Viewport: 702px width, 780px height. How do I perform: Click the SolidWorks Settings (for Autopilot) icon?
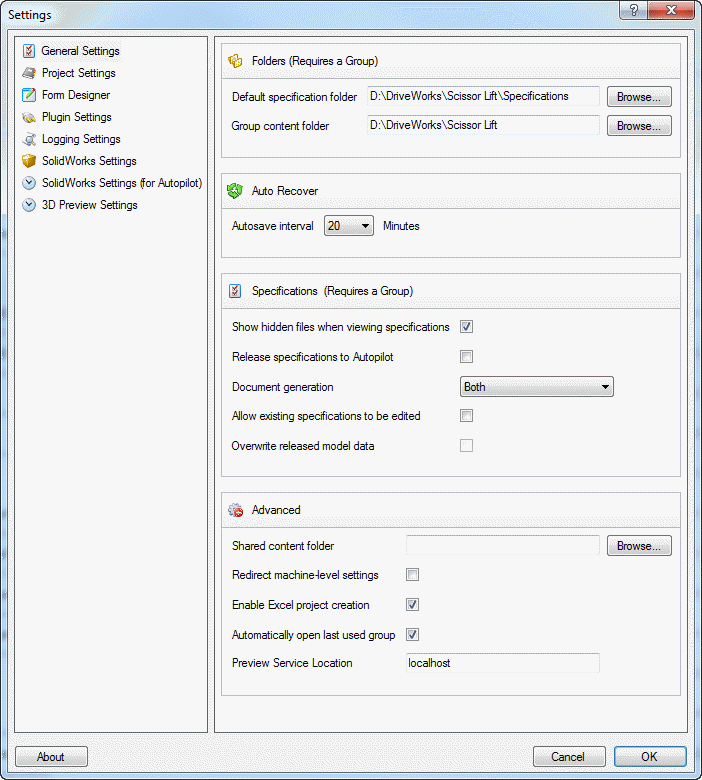pos(29,183)
